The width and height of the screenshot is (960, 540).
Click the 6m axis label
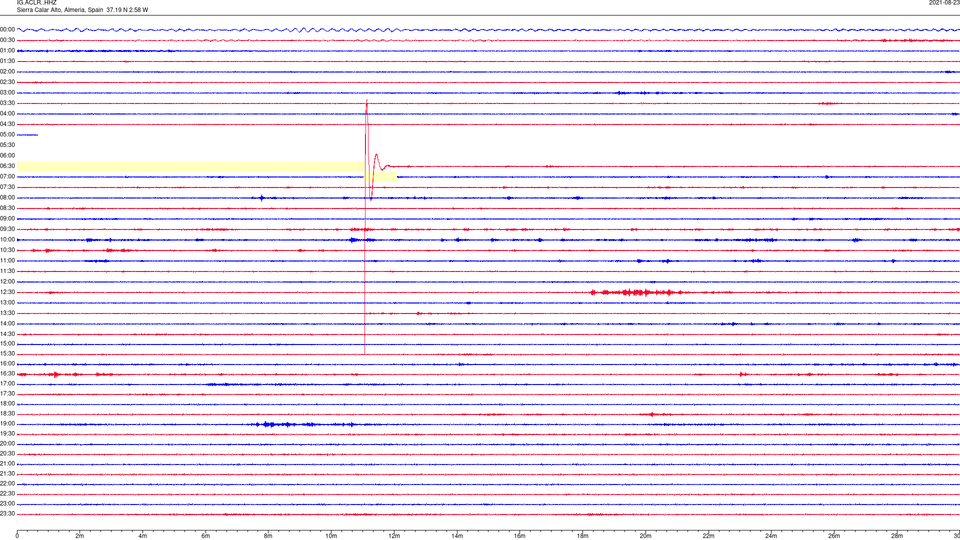pyautogui.click(x=206, y=536)
